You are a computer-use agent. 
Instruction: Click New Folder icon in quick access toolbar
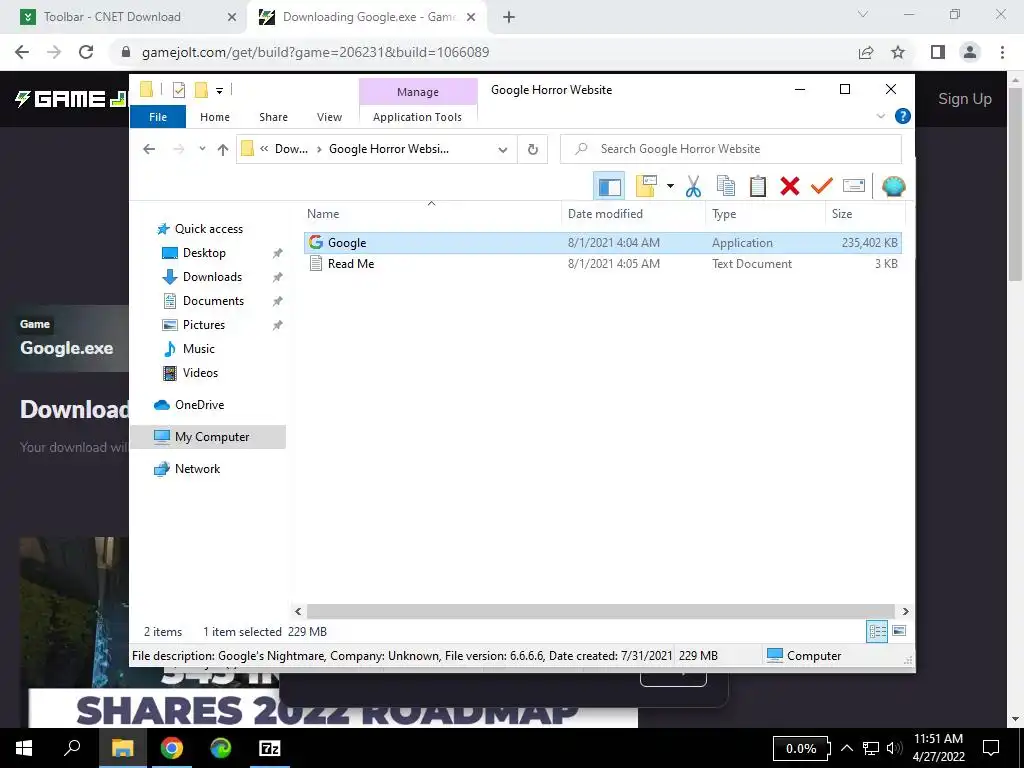tap(202, 90)
